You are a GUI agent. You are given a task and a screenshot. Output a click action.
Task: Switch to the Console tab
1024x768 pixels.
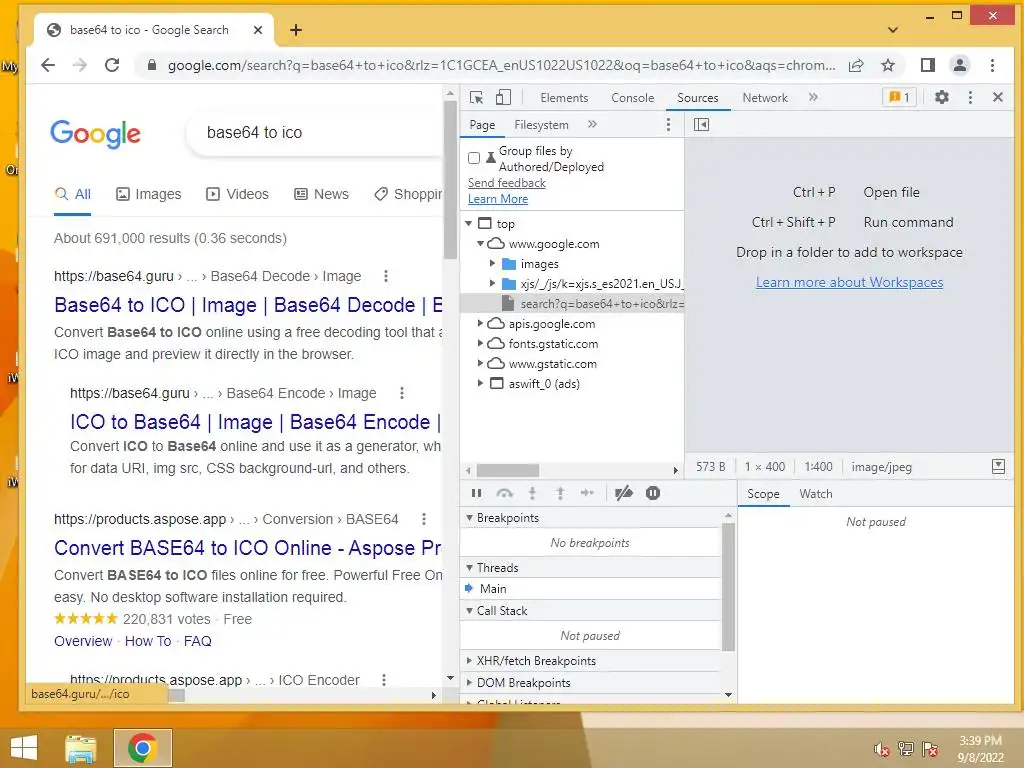[x=632, y=97]
